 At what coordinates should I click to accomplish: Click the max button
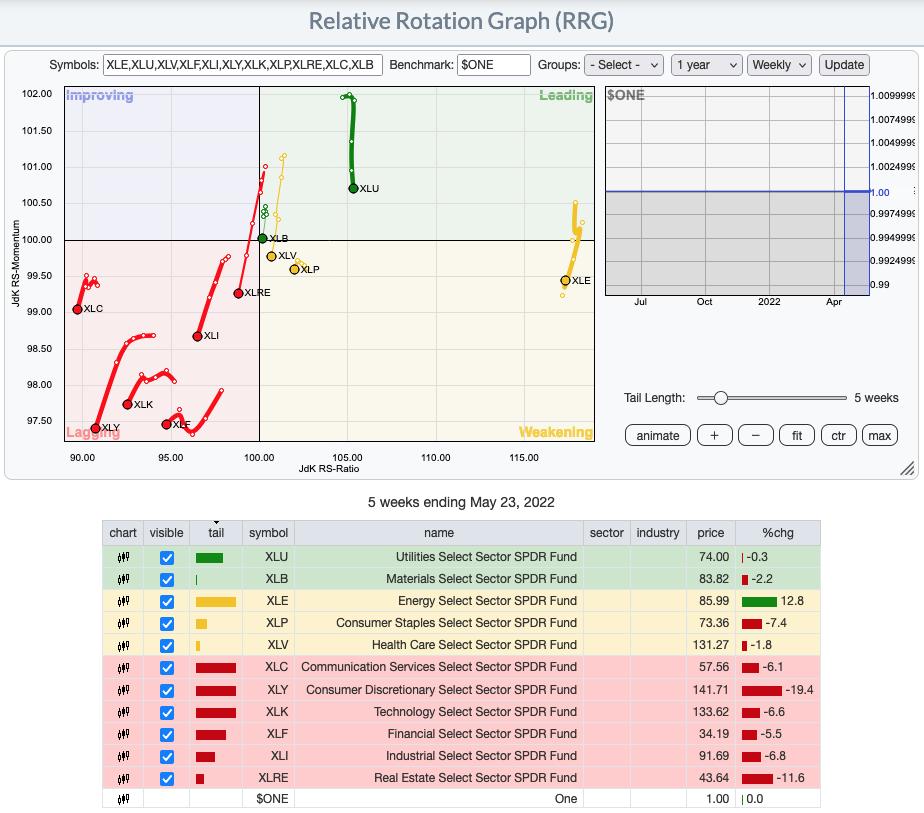879,435
